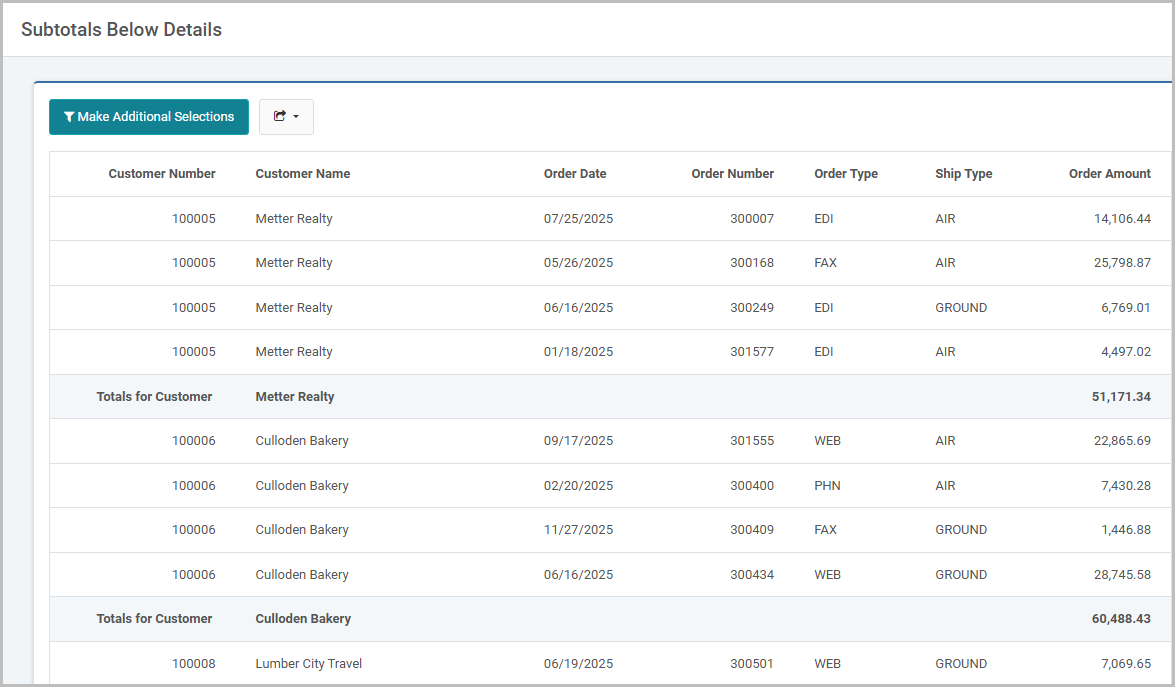Screen dimensions: 1175x687
Task: Click bold Metter Realty in totals row
Action: [x=294, y=397]
